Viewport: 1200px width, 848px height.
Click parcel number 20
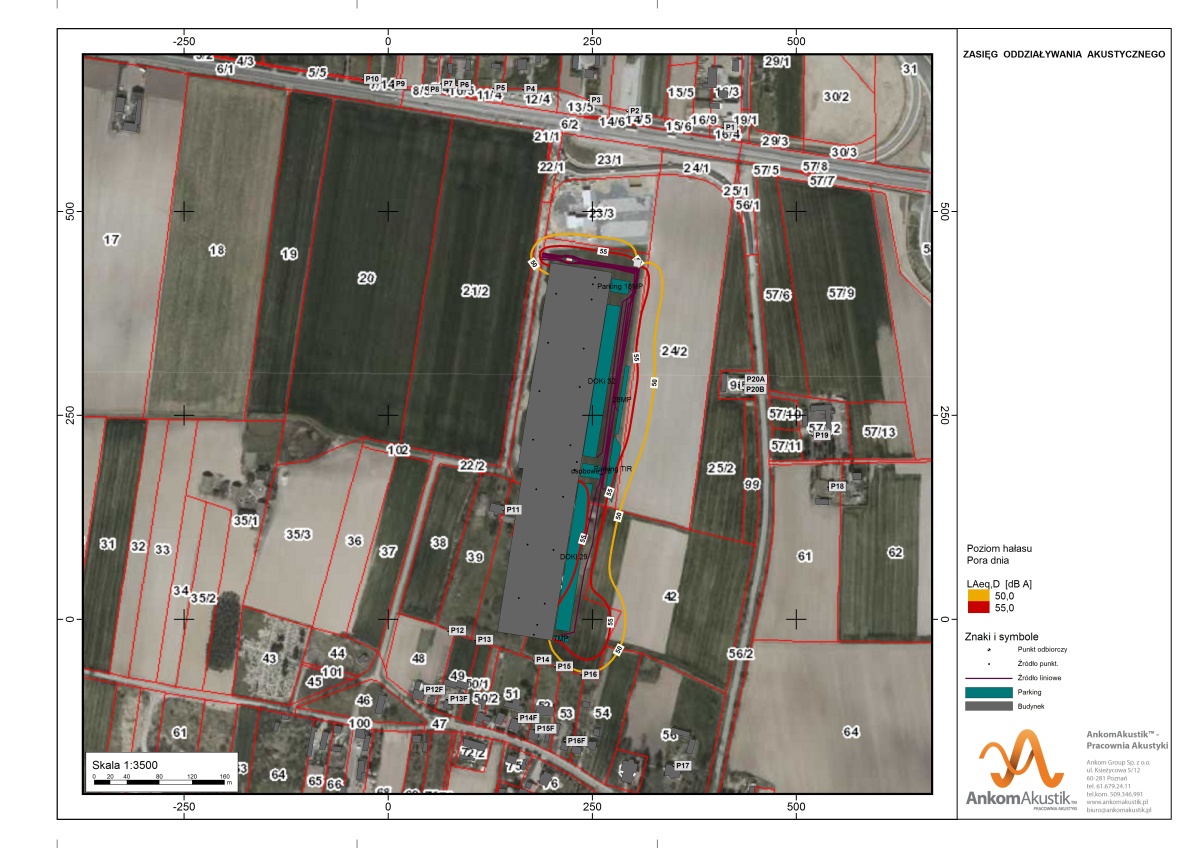366,279
